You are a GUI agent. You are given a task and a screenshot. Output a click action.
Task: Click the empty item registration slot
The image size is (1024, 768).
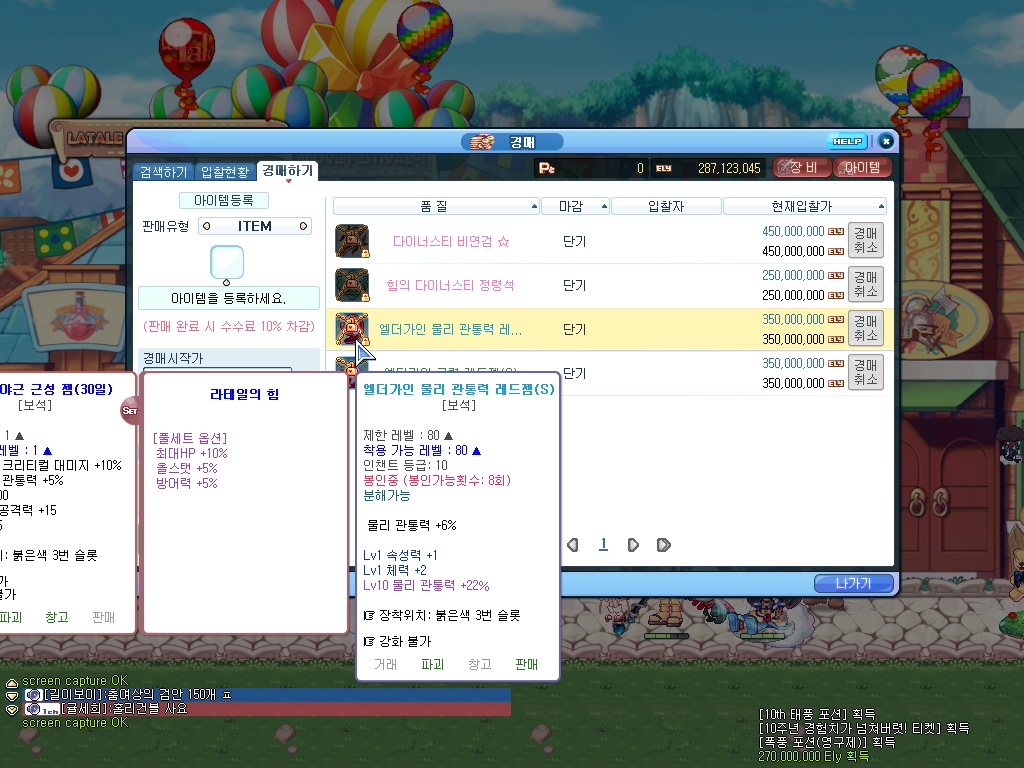point(228,262)
